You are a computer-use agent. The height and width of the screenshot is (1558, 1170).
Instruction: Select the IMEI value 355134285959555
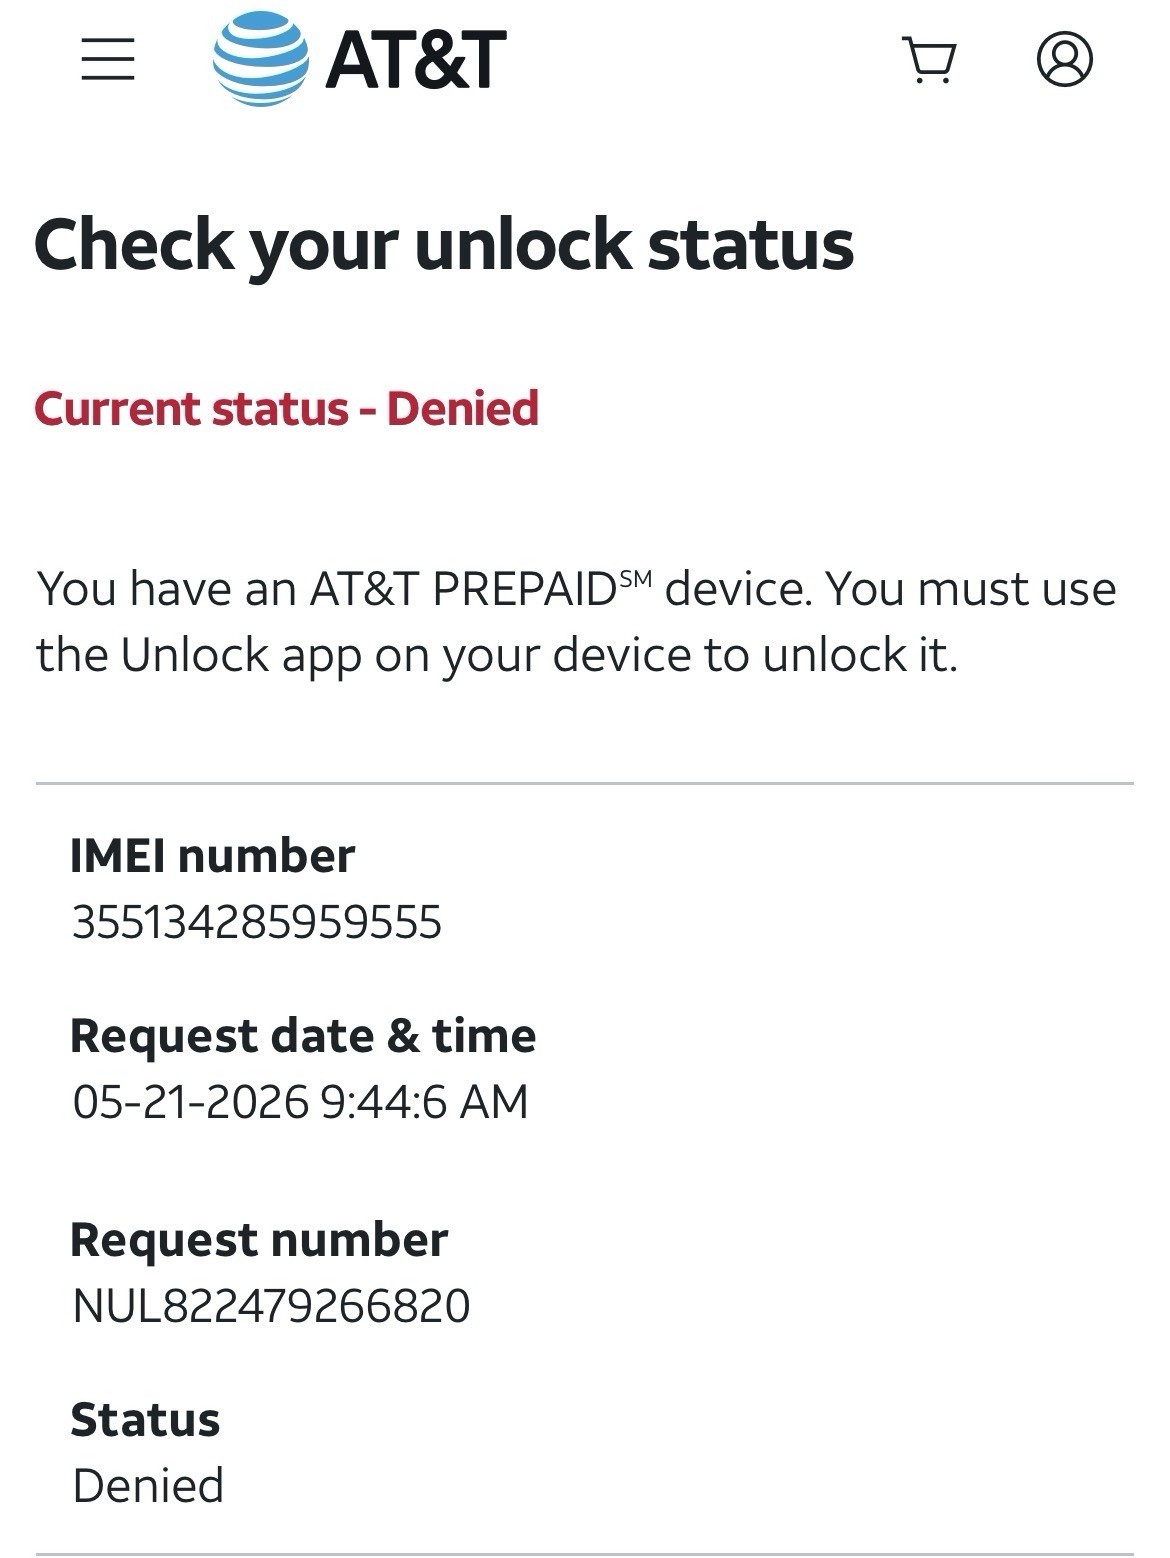point(257,922)
